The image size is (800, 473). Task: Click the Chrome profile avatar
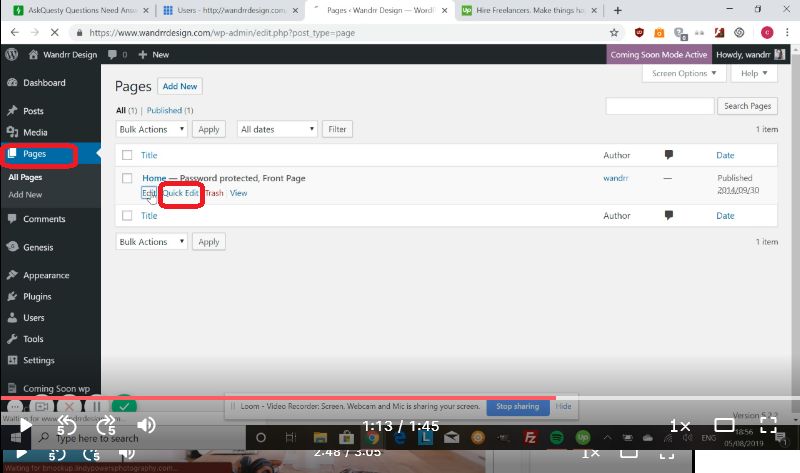(767, 33)
